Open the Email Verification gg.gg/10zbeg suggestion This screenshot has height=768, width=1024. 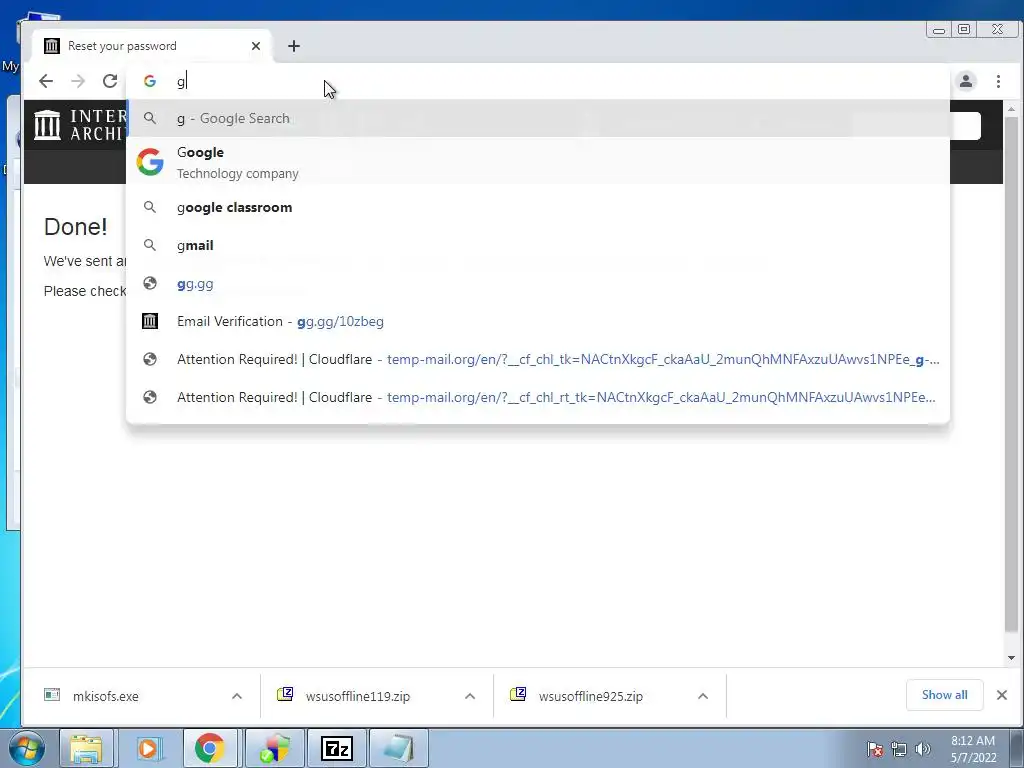coord(538,321)
